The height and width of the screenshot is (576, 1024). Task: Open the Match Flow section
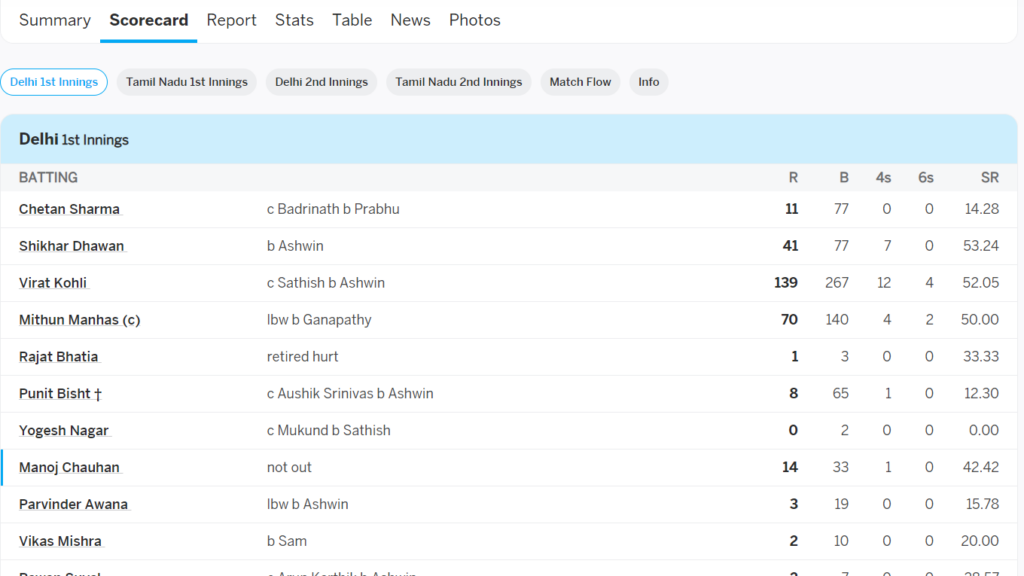coord(580,82)
